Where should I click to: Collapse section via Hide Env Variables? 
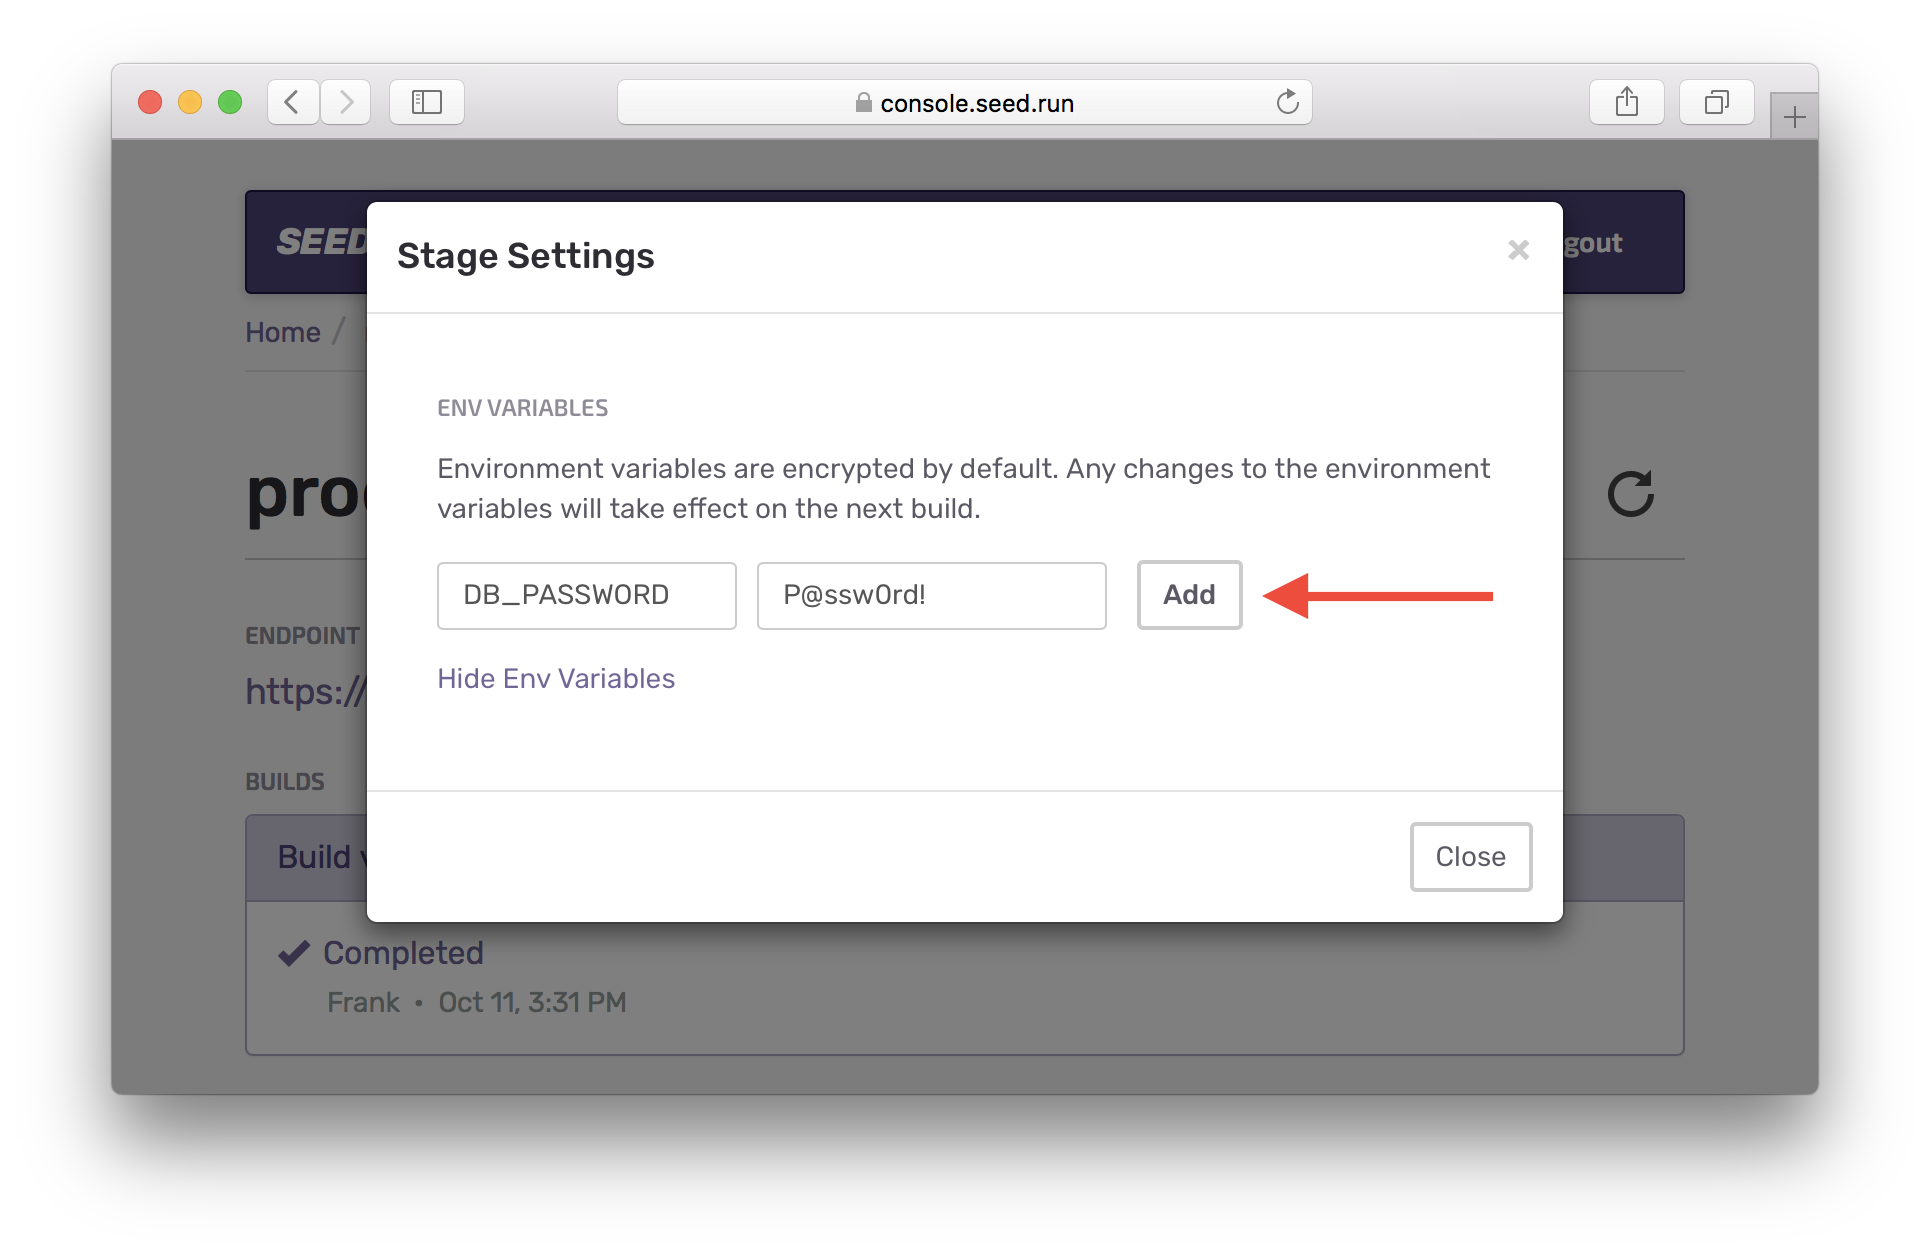point(556,679)
